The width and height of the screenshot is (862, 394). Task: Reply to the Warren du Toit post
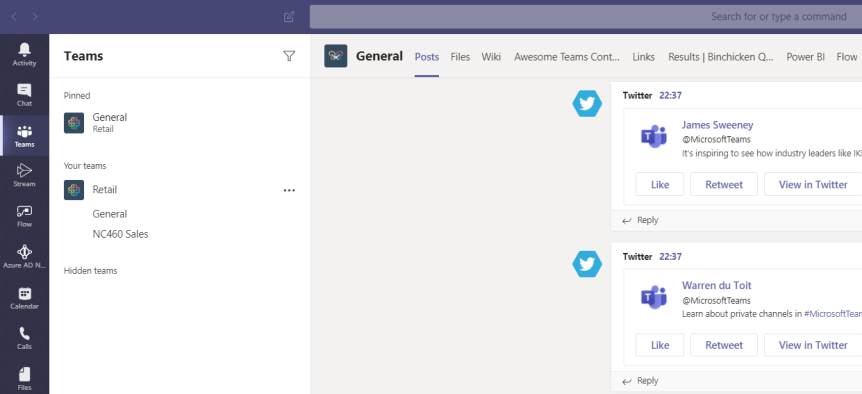click(x=640, y=381)
